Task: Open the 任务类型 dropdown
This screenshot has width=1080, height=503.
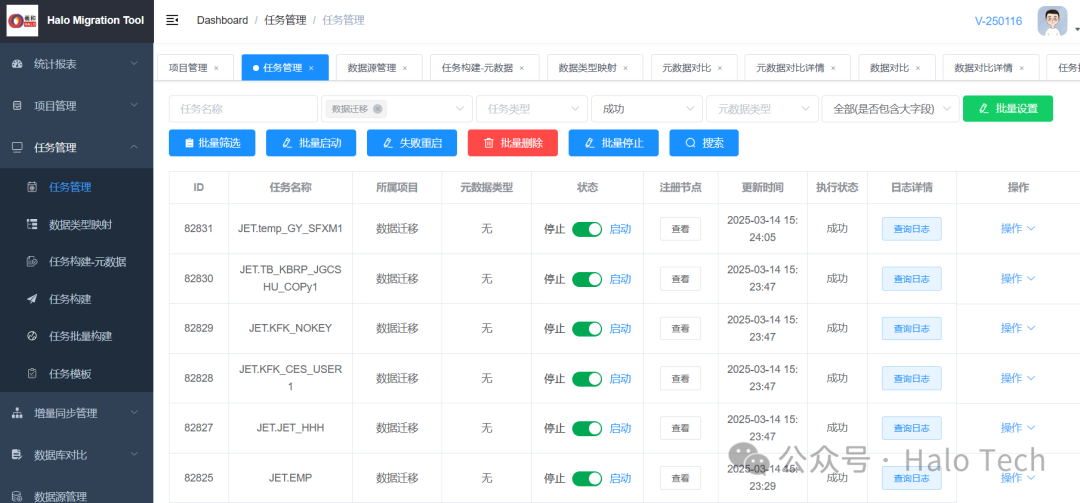Action: (x=532, y=109)
